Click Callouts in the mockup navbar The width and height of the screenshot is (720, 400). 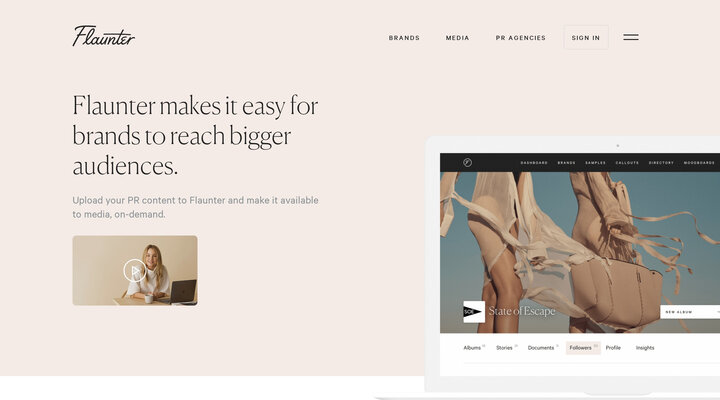[627, 163]
